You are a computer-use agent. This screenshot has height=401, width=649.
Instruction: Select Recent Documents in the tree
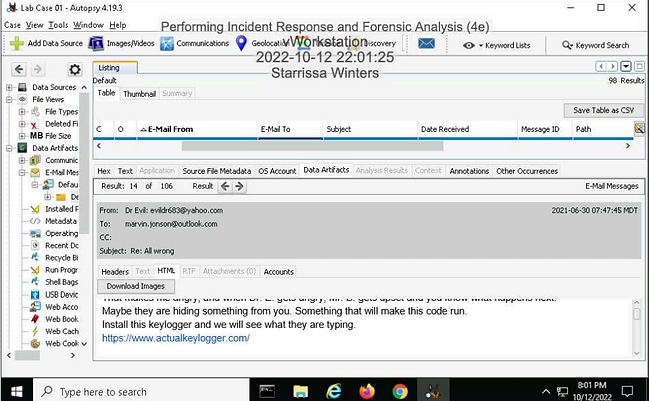click(61, 245)
